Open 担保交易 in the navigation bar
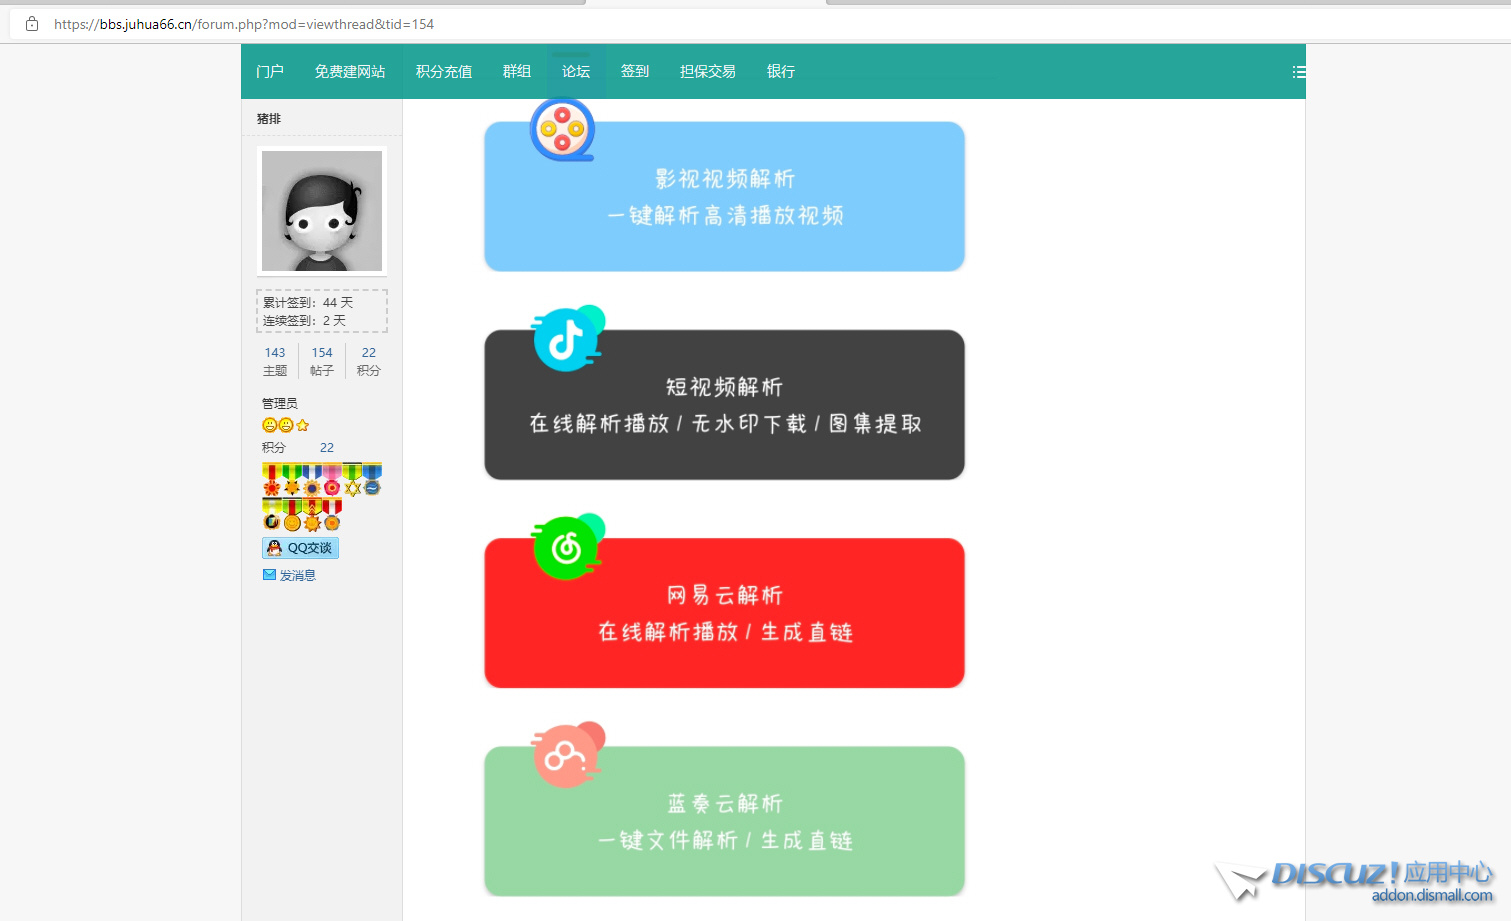 708,72
